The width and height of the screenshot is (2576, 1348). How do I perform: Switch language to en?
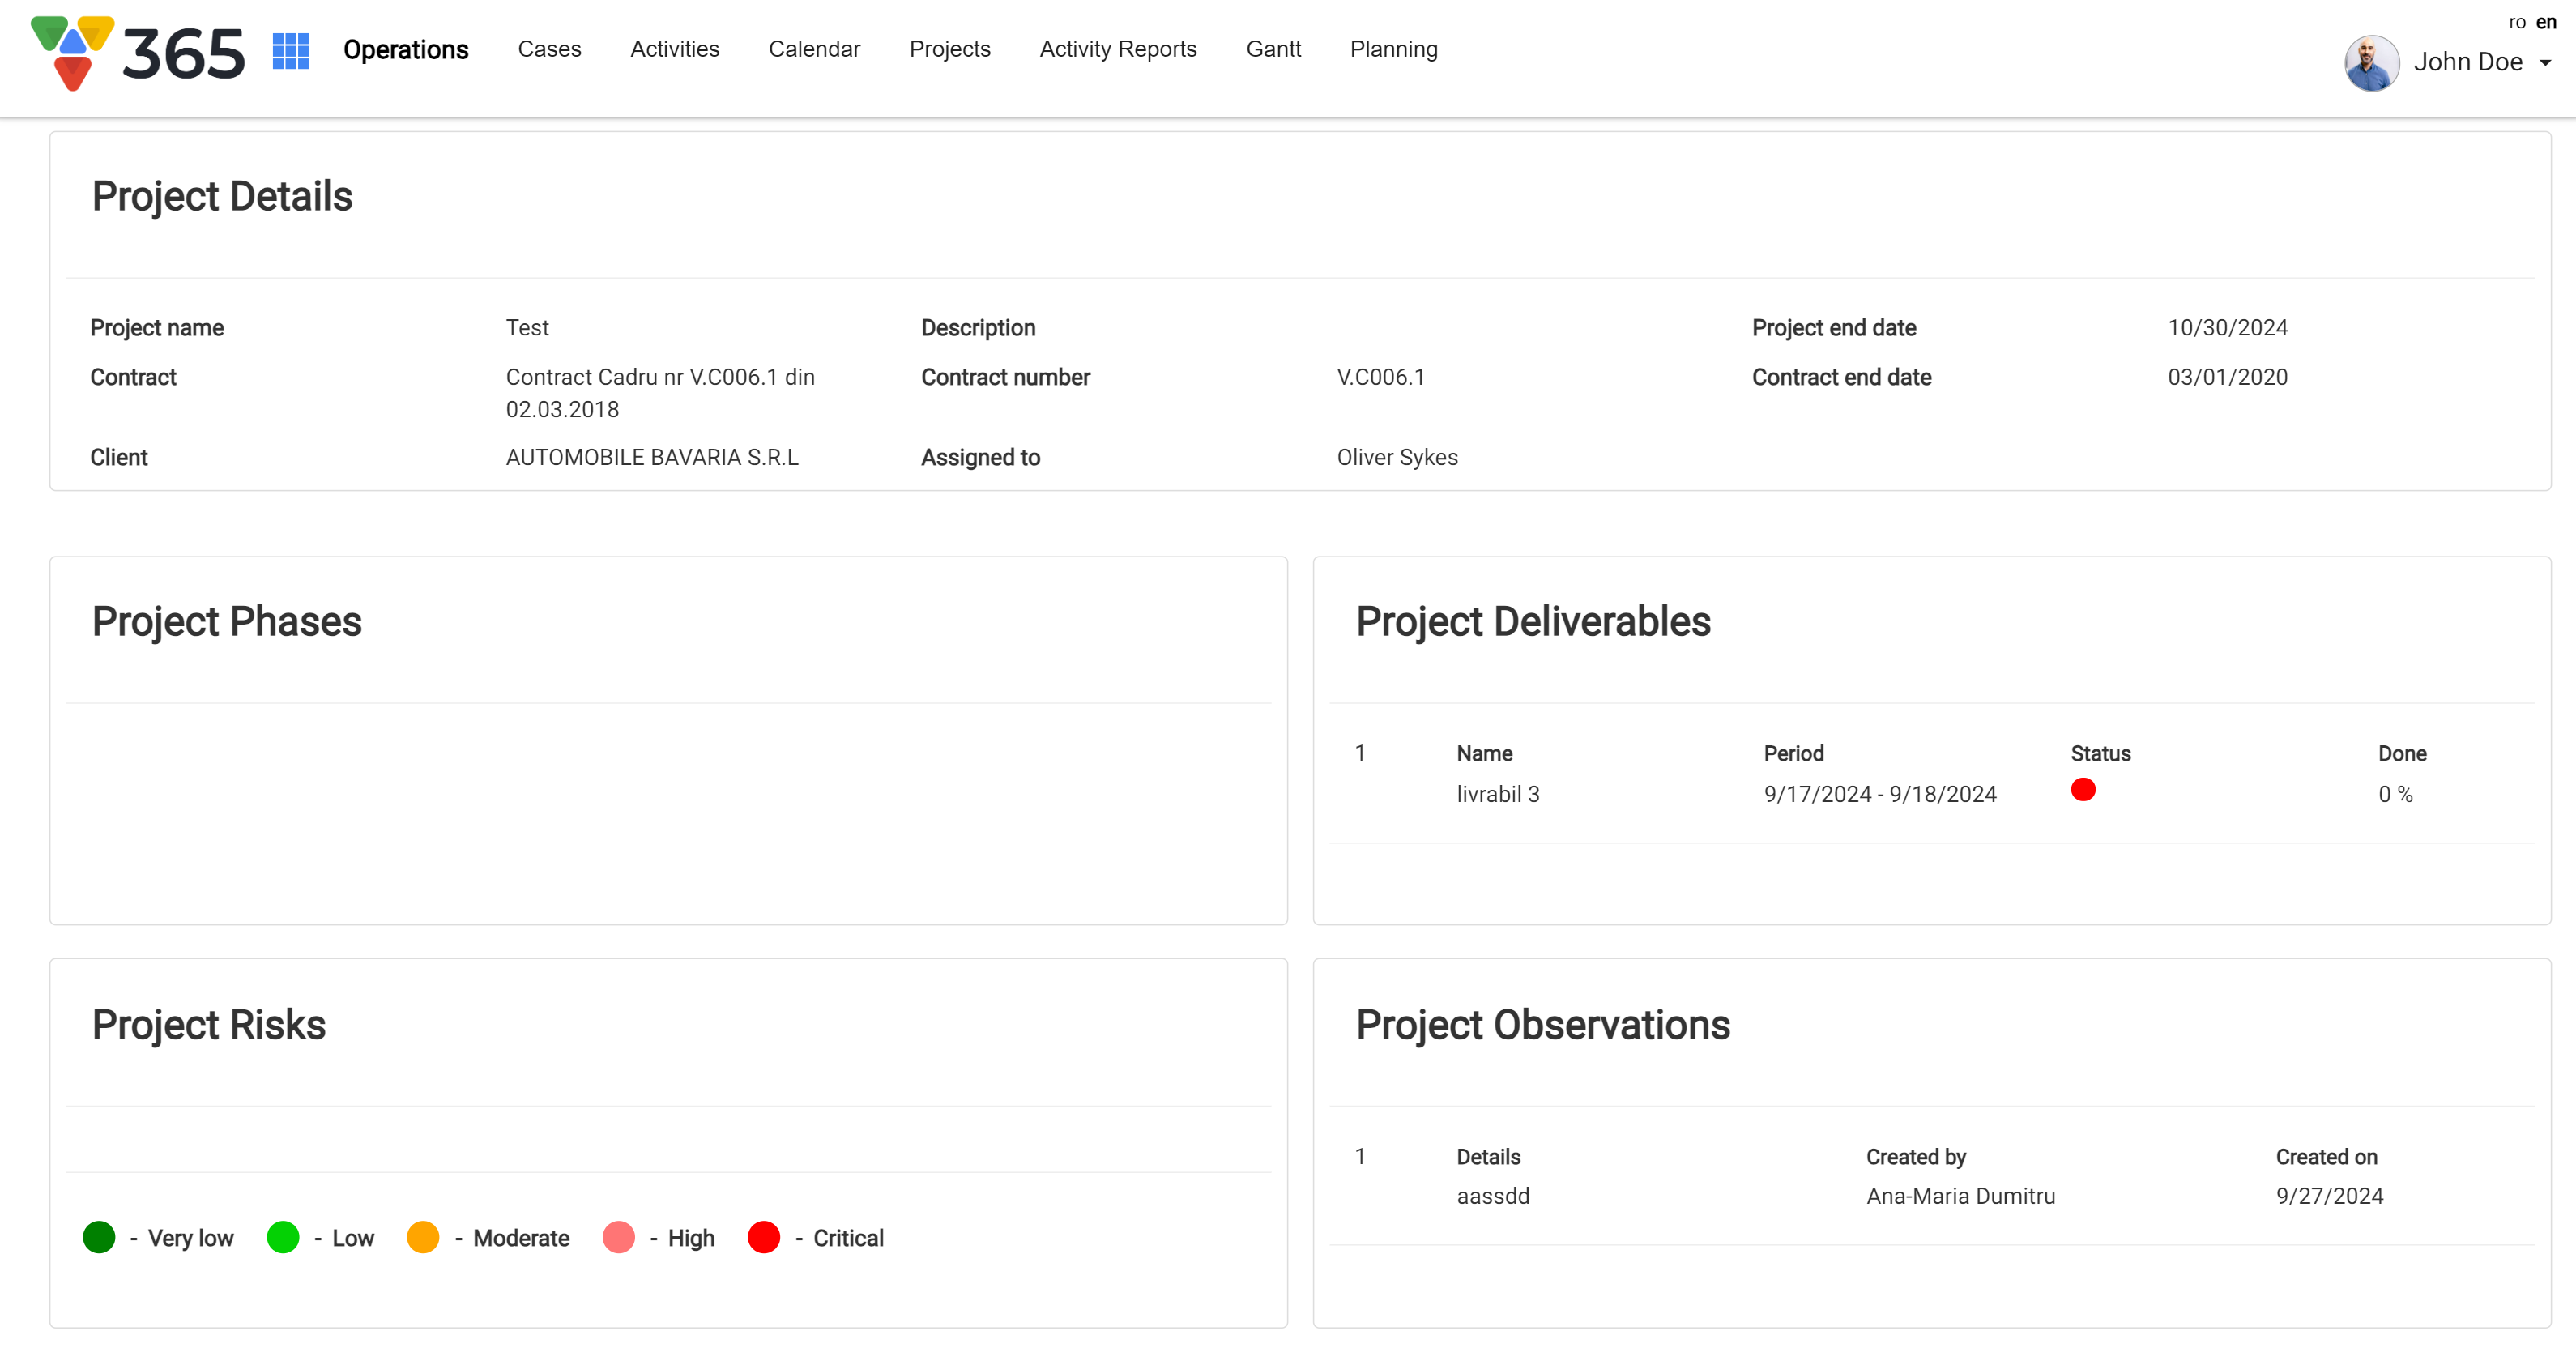coord(2546,22)
